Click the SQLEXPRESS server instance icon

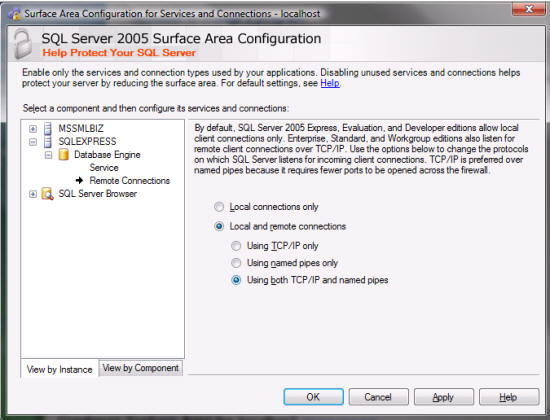pos(48,142)
